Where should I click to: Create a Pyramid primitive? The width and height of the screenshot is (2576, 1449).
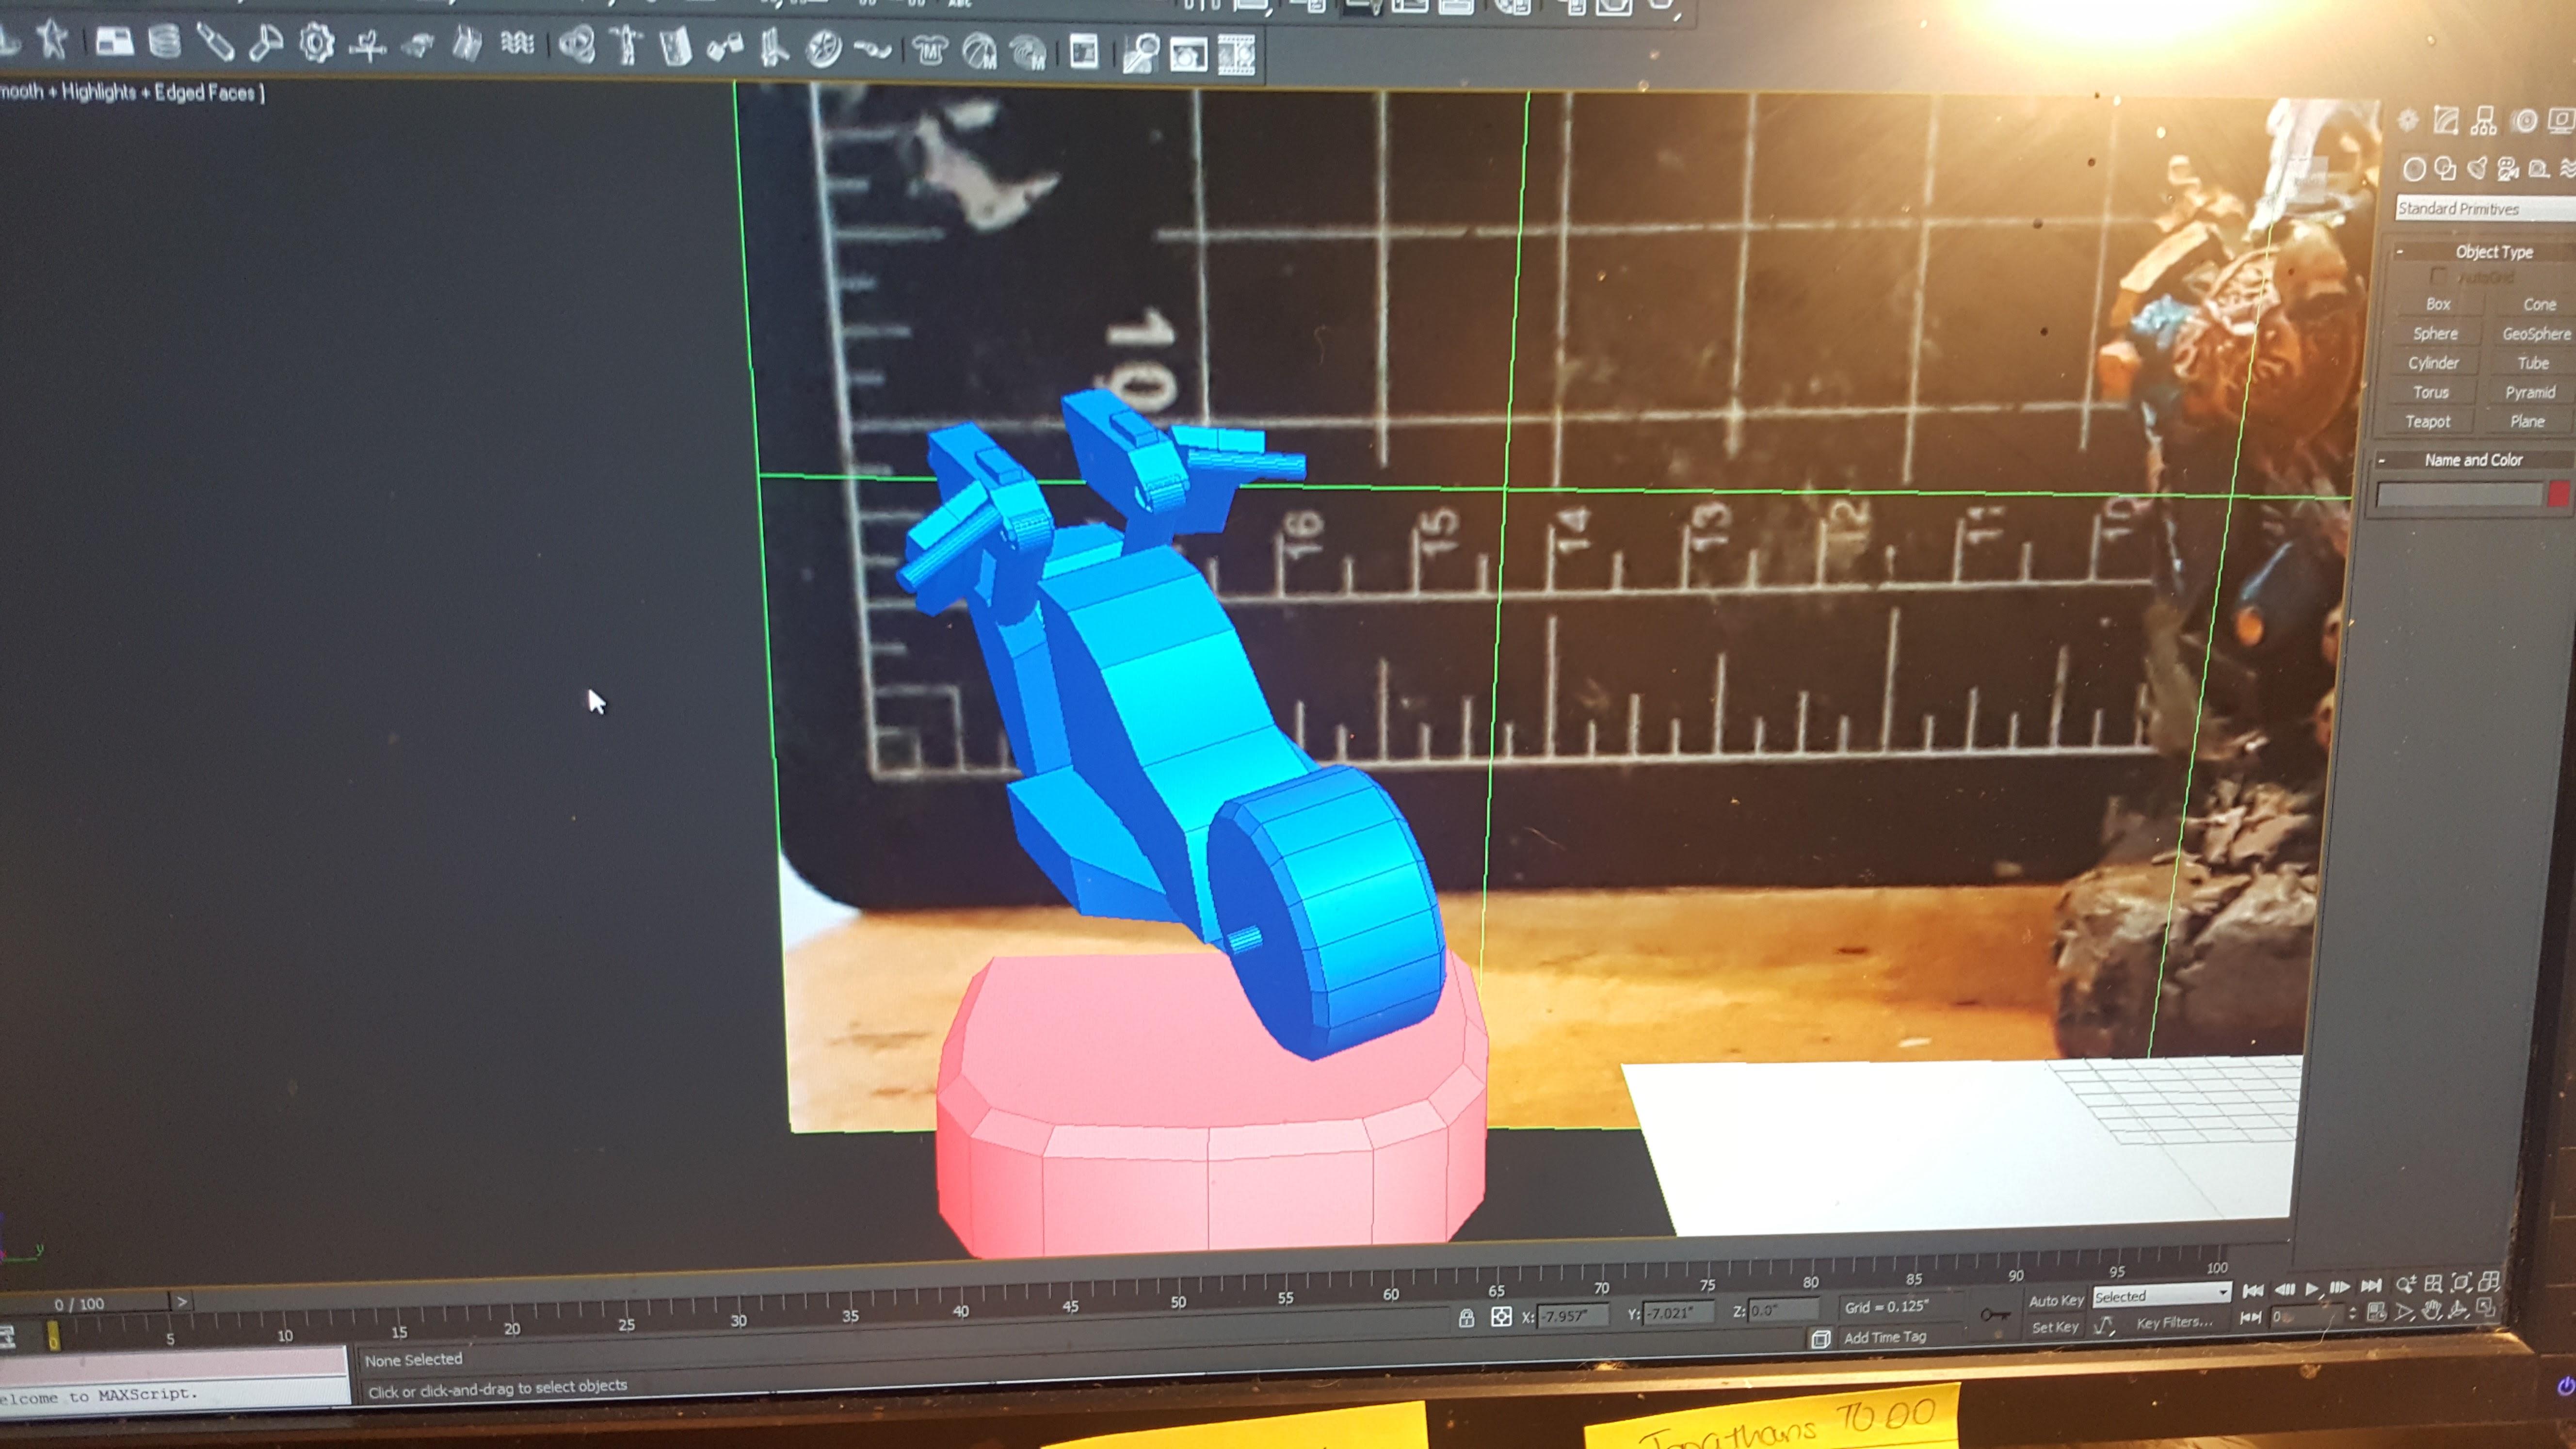click(2530, 392)
